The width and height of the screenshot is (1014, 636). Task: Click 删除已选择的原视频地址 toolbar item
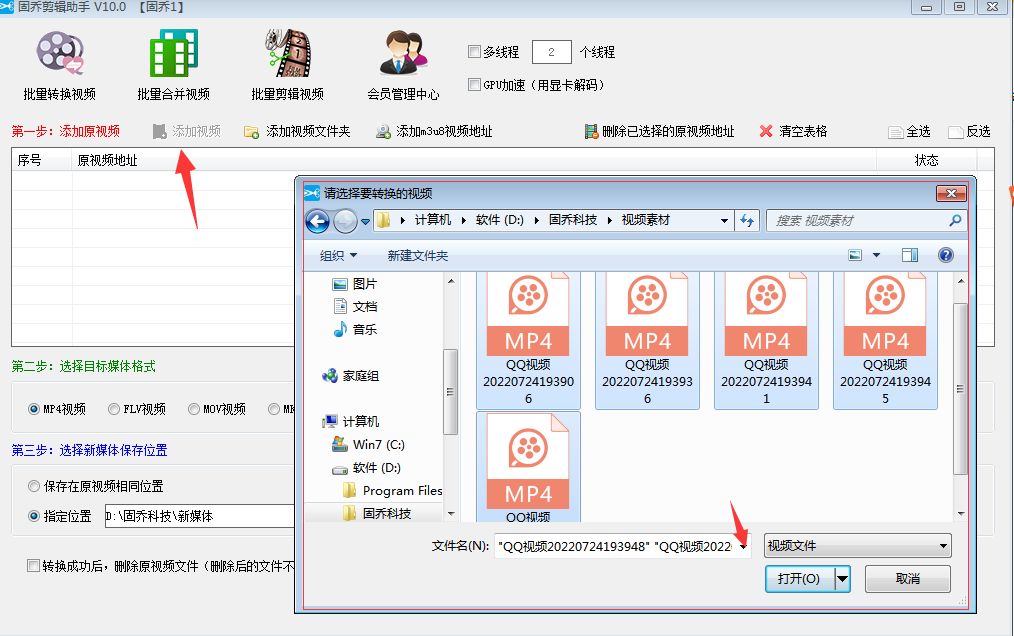click(x=659, y=131)
